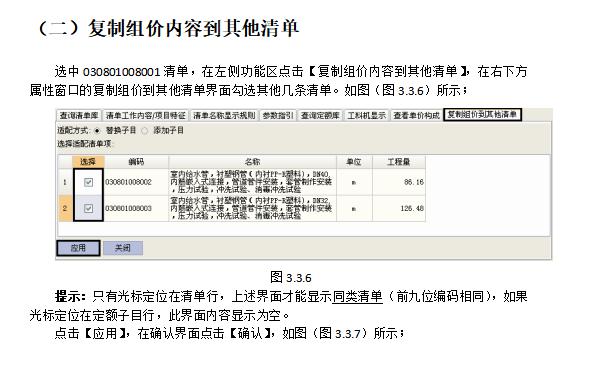The image size is (611, 367).
Task: Click the underlined 同类清单 text
Action: pyautogui.click(x=357, y=296)
